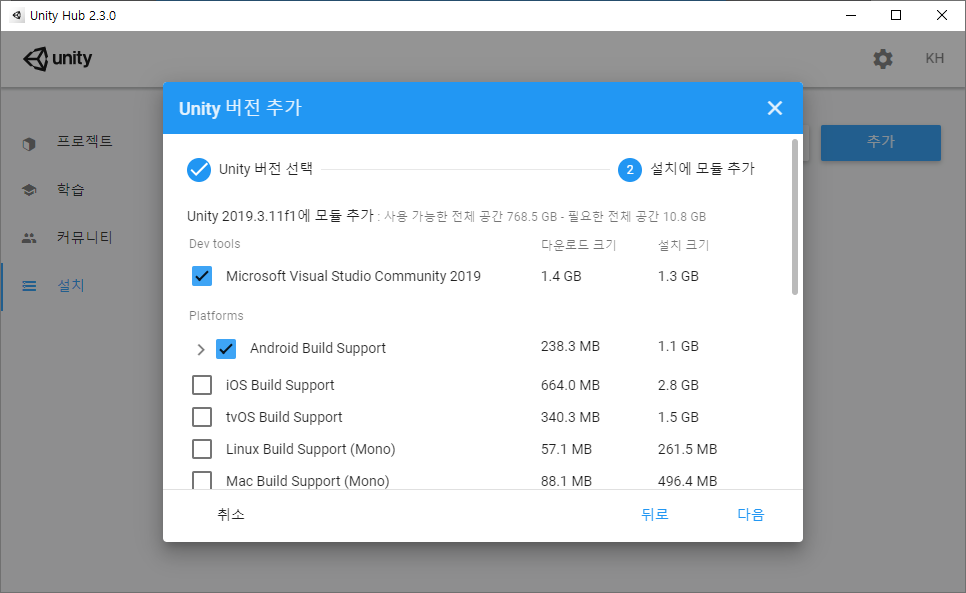Go back with the 뒤로 button
Viewport: 966px width, 593px height.
[x=654, y=514]
